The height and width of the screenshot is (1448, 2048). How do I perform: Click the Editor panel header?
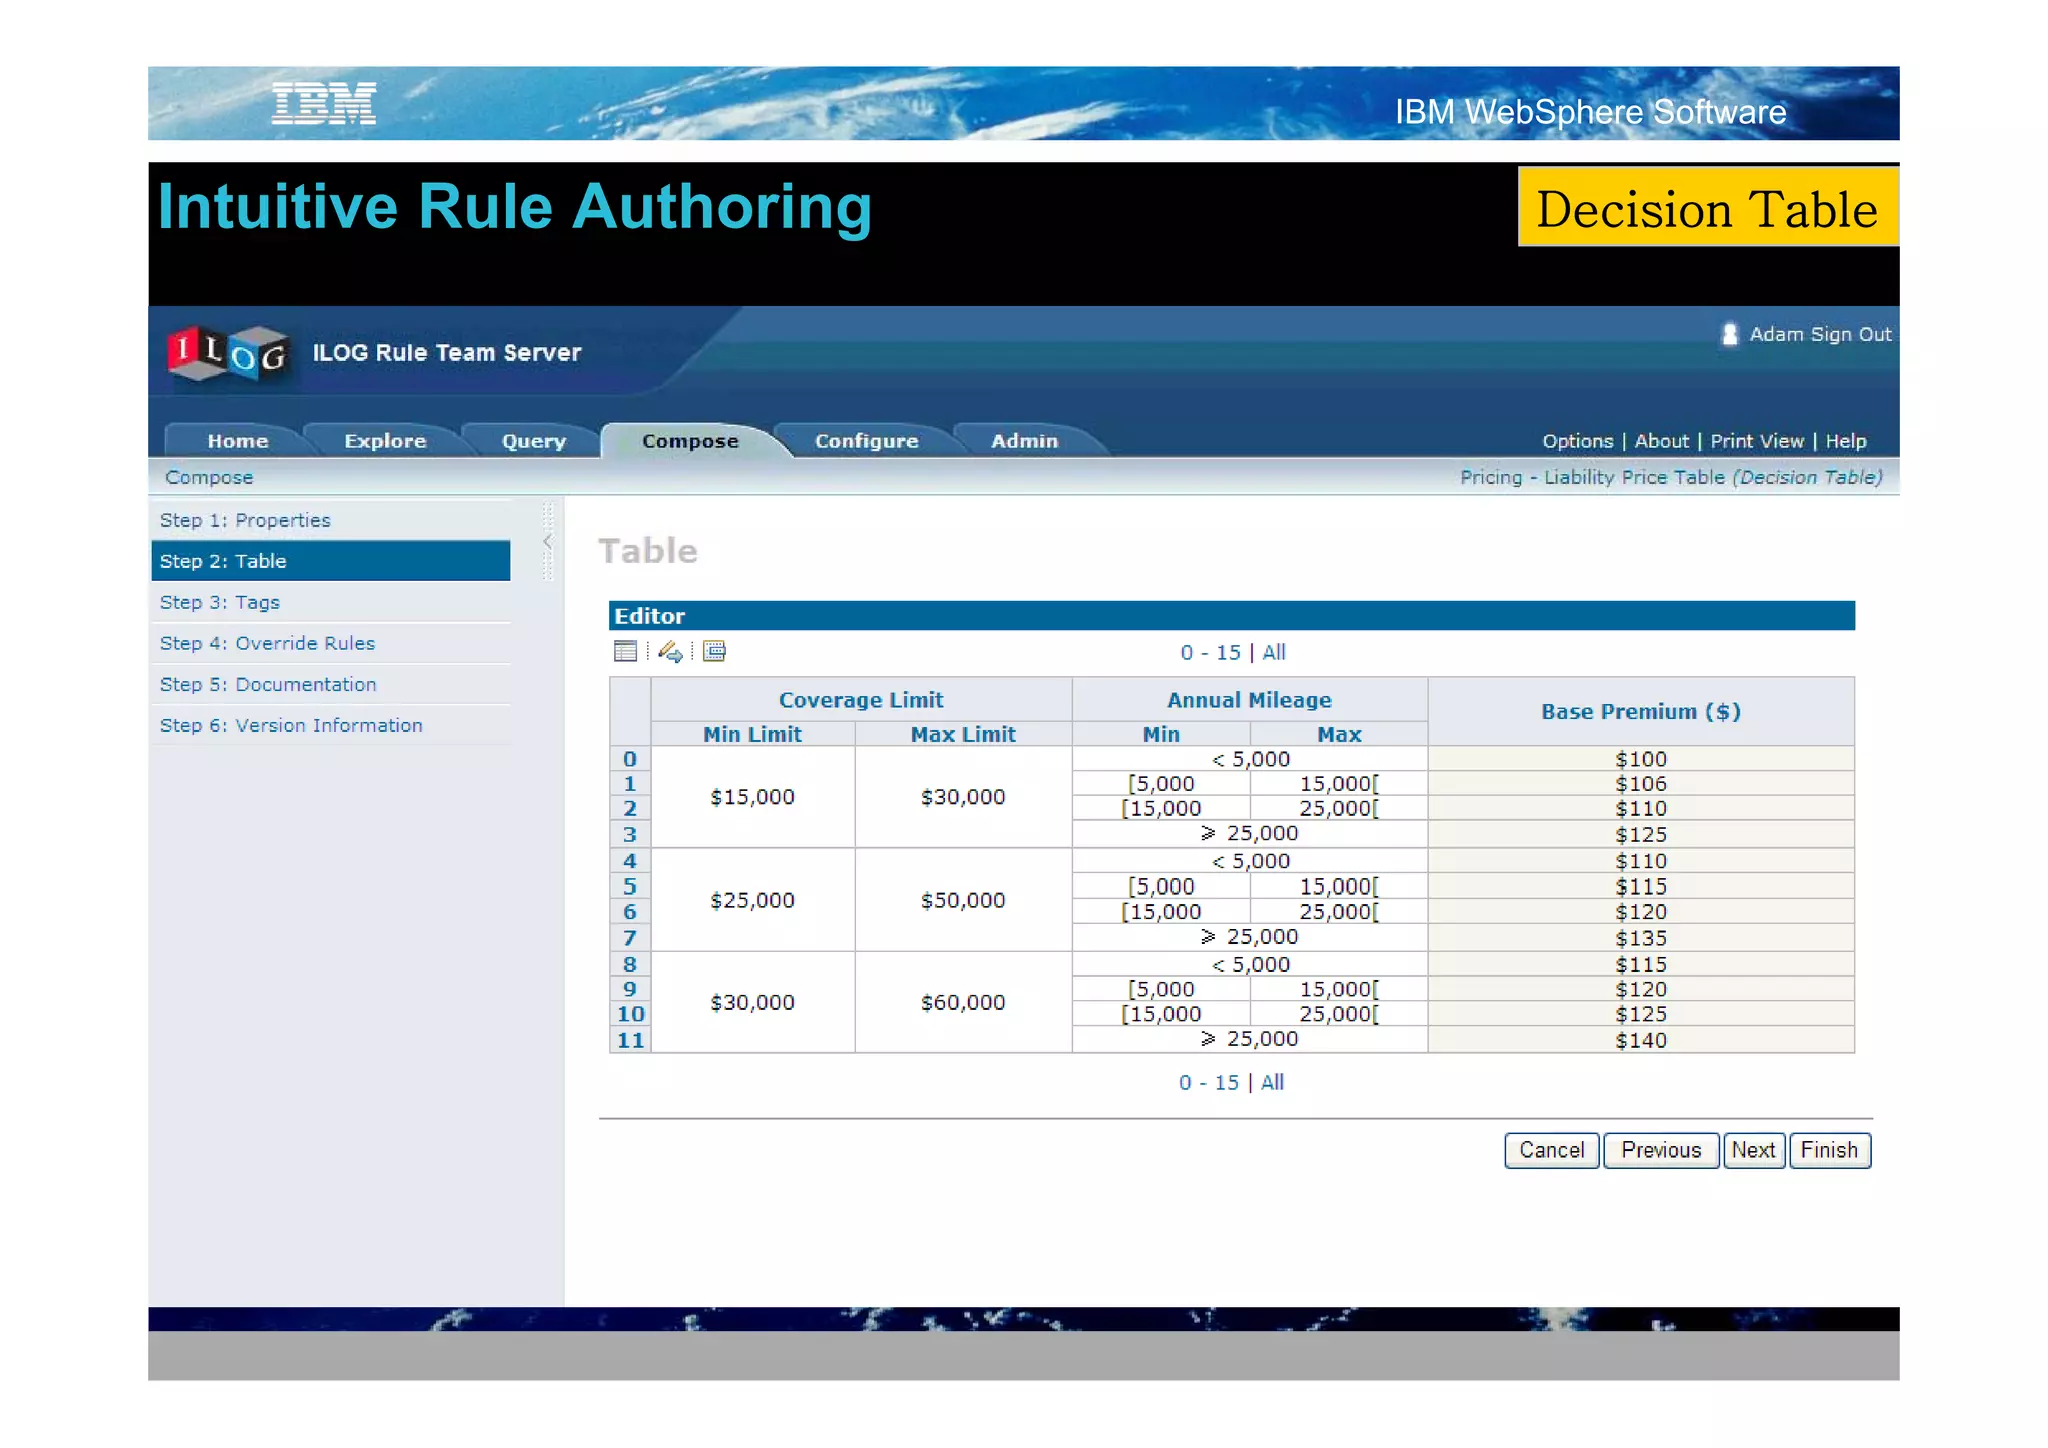point(1231,616)
